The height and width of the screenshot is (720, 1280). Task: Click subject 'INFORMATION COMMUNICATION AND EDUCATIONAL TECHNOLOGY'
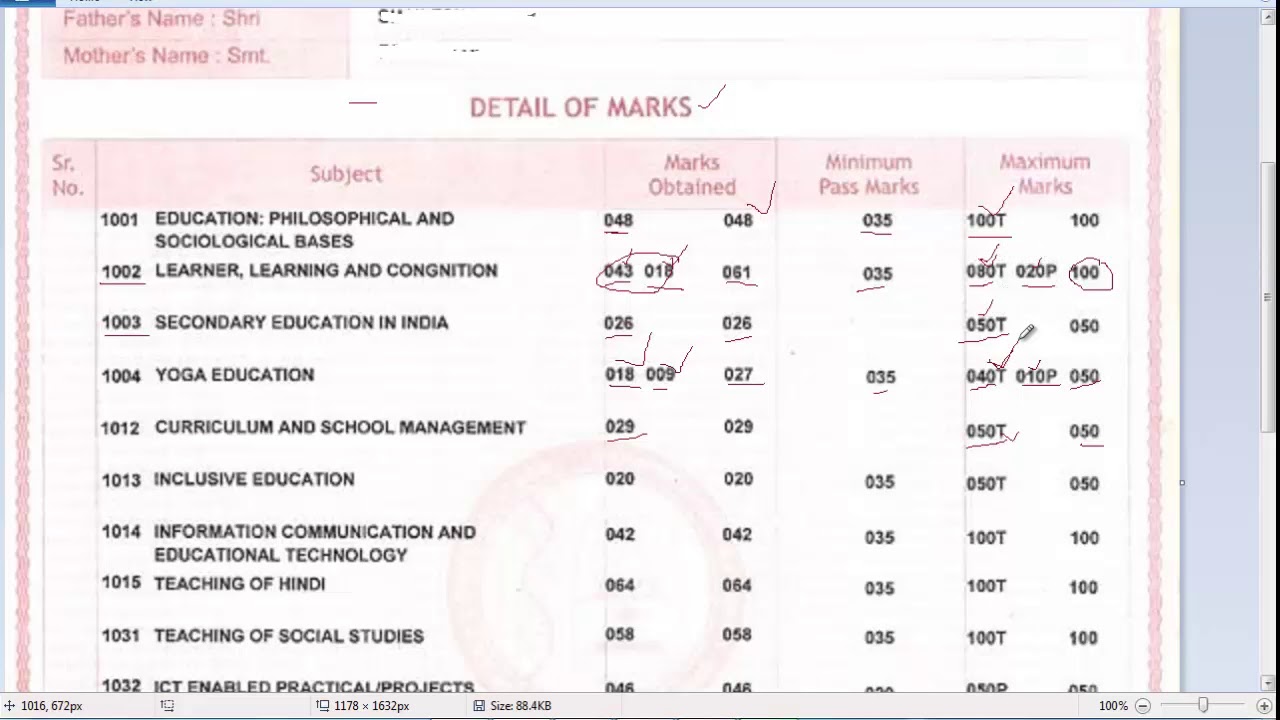[x=315, y=544]
